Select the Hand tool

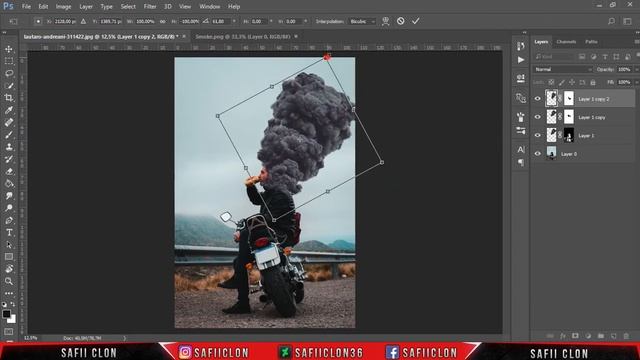9,269
